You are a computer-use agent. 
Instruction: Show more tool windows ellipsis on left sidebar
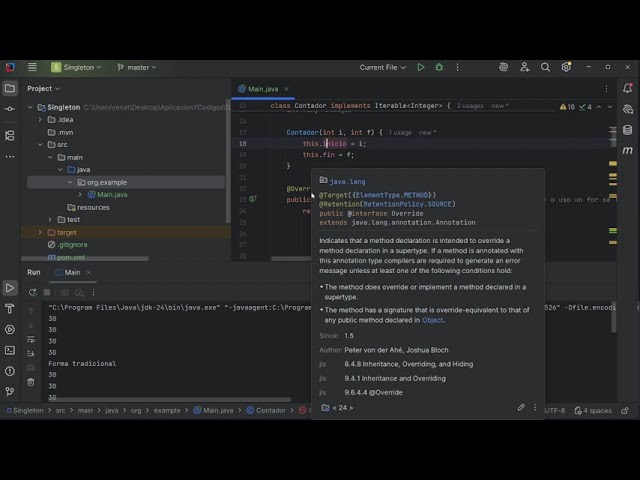coord(10,156)
